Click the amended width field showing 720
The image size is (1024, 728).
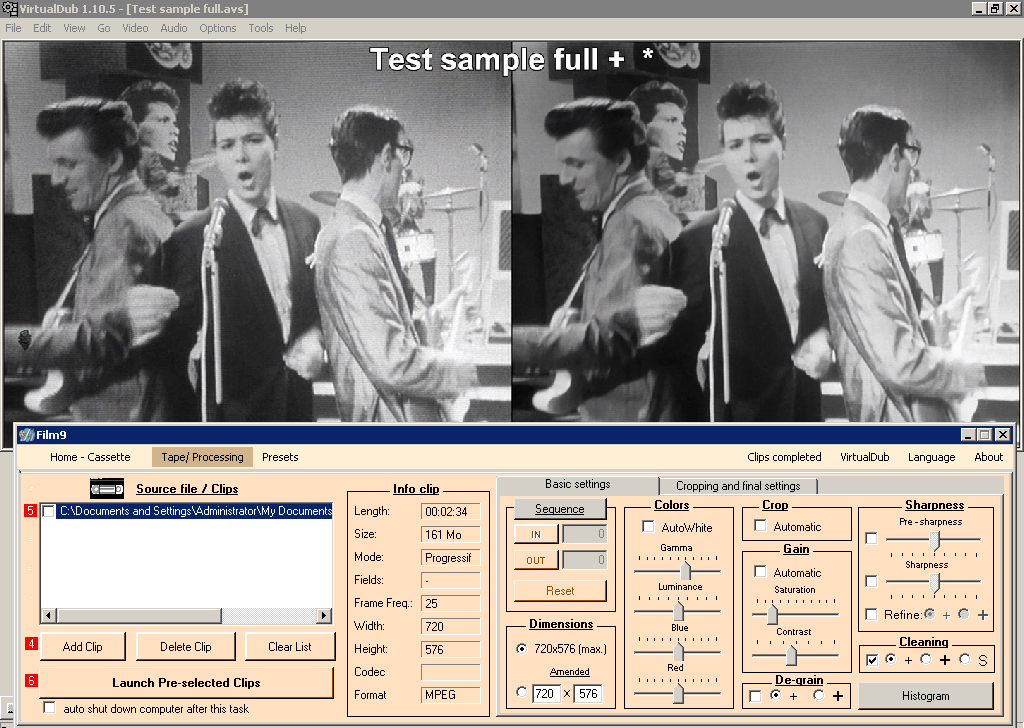click(546, 693)
